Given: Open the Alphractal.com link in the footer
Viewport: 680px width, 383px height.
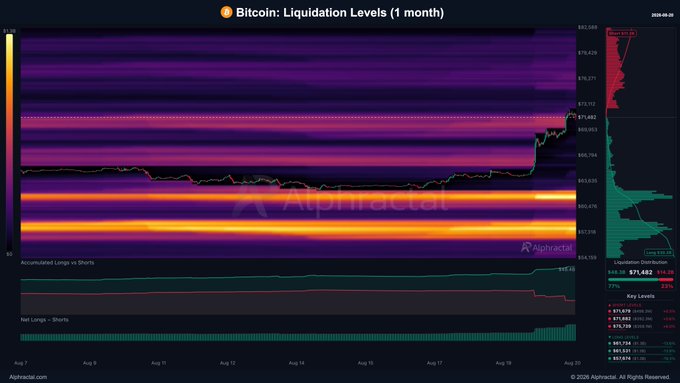Looking at the screenshot, I should [28, 377].
